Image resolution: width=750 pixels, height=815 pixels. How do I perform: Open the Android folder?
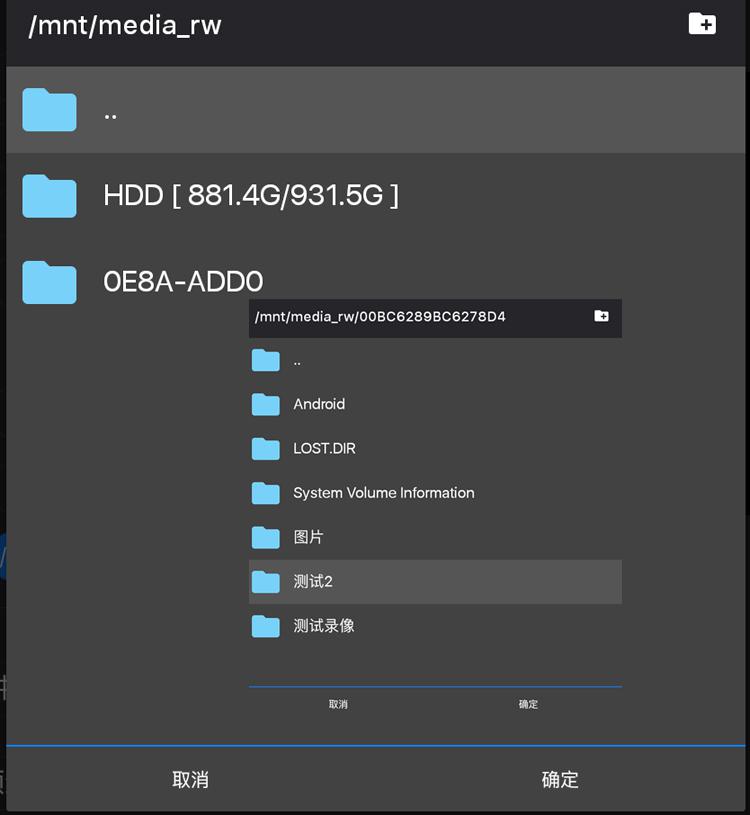pyautogui.click(x=435, y=404)
